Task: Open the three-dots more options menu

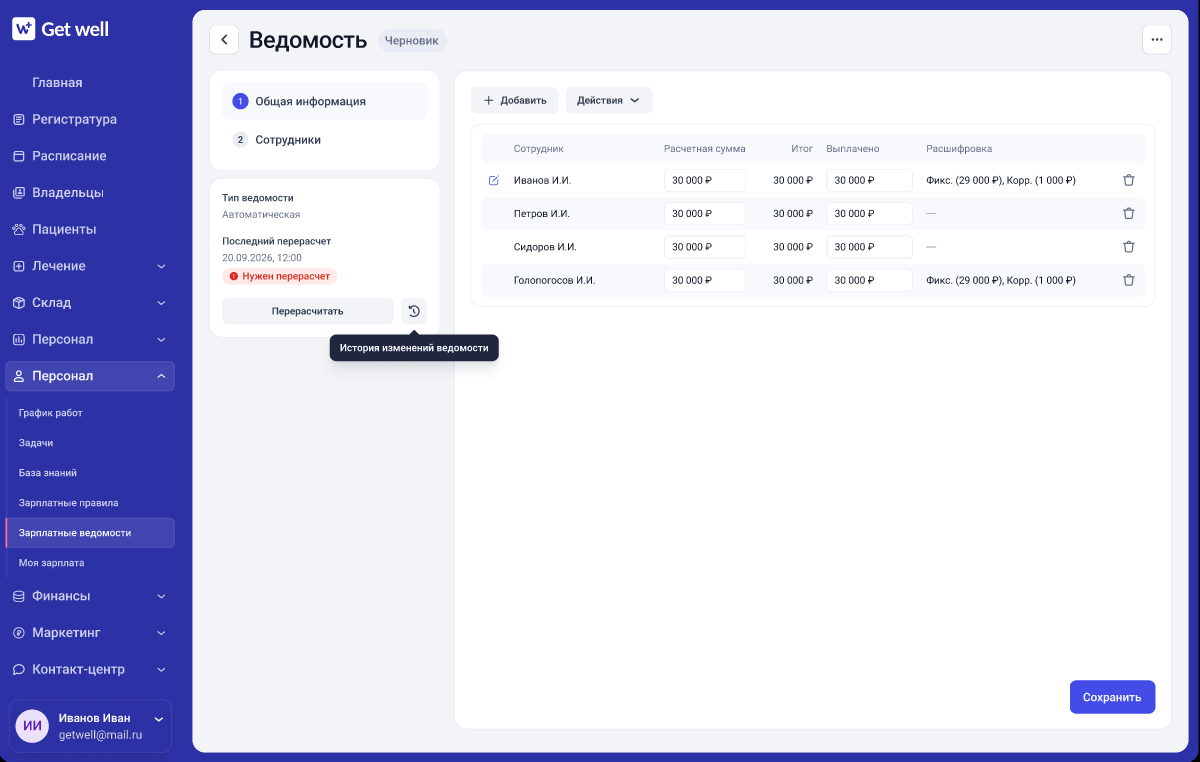Action: [x=1157, y=40]
